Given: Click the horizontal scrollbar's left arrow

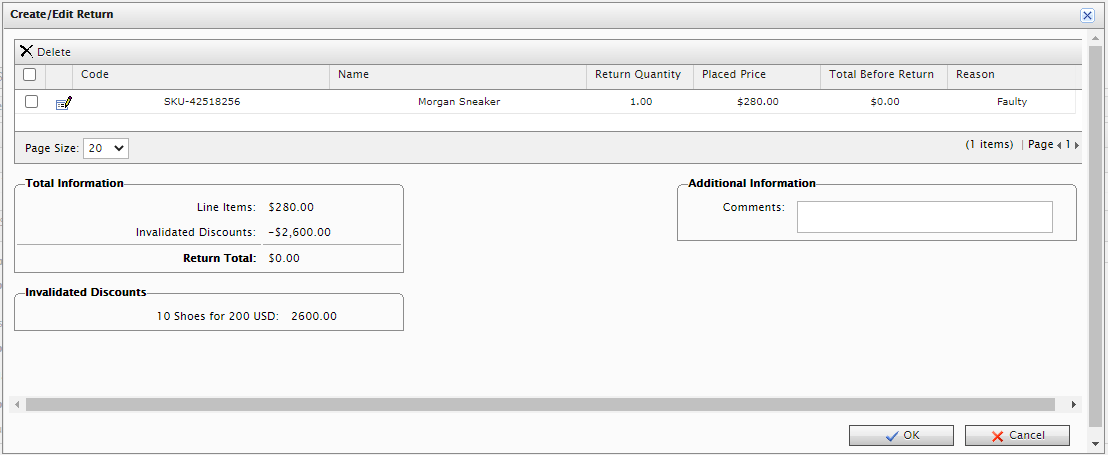Looking at the screenshot, I should click(x=15, y=405).
